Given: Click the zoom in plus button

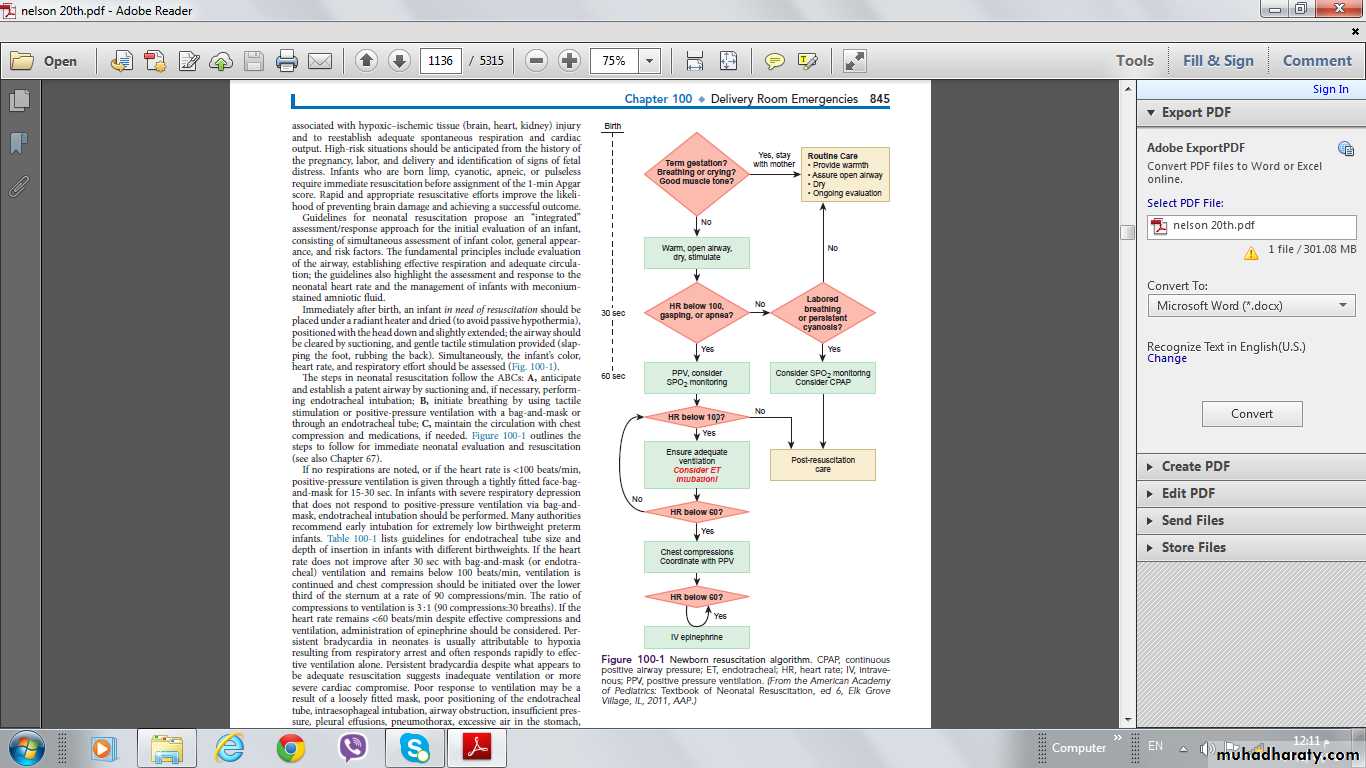Looking at the screenshot, I should pos(570,61).
